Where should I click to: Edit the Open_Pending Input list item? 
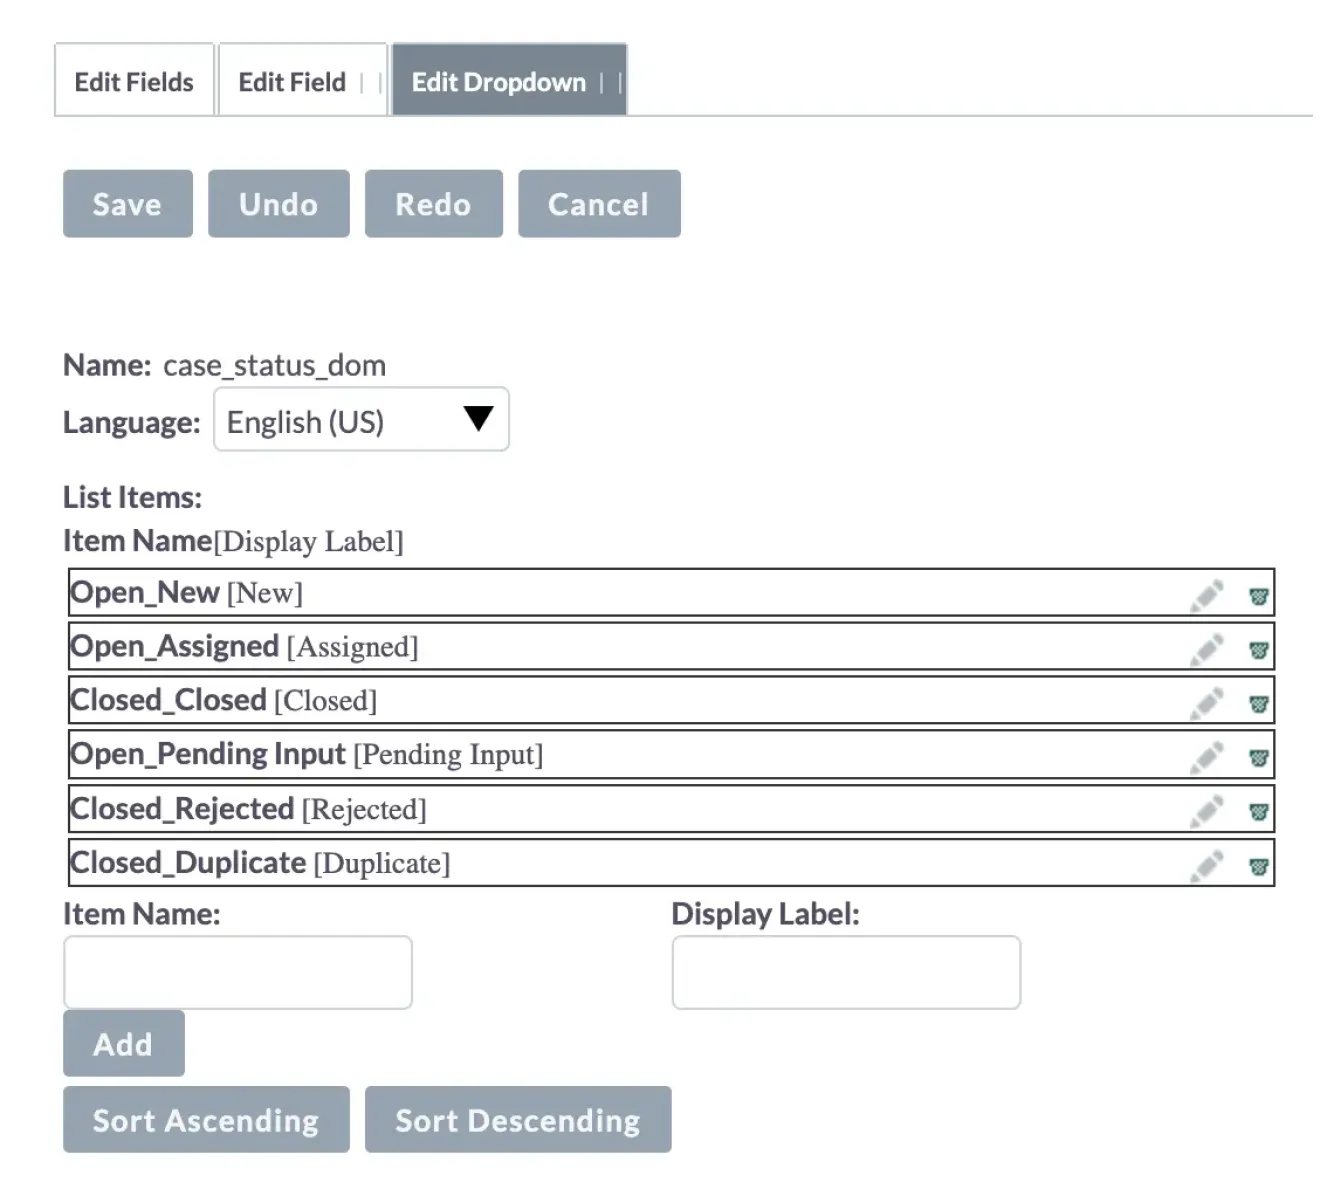point(1206,755)
